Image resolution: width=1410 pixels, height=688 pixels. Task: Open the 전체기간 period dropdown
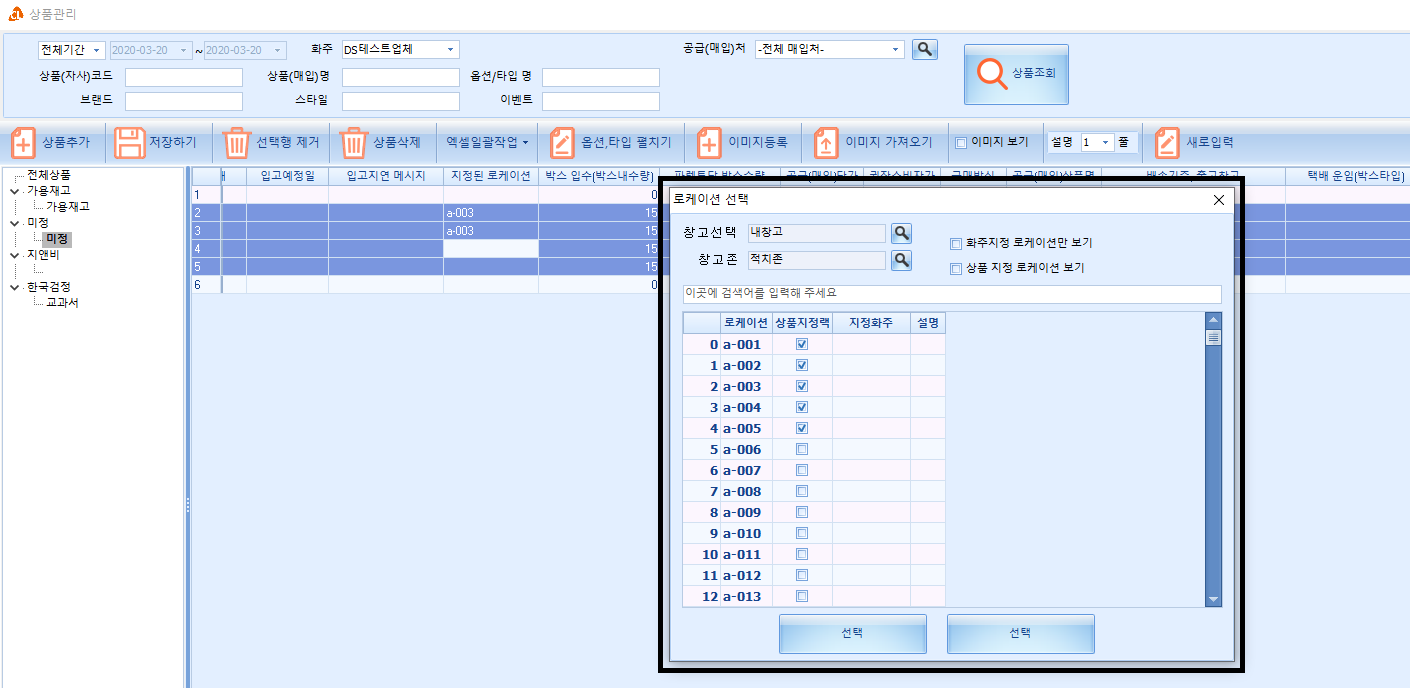click(x=97, y=50)
